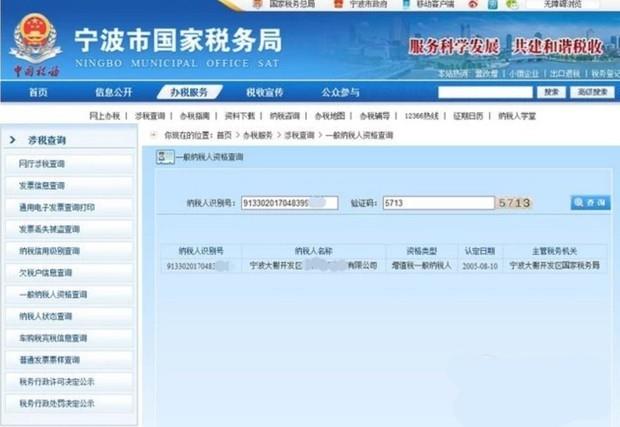Open the 办税指南 submenu link

coord(195,116)
